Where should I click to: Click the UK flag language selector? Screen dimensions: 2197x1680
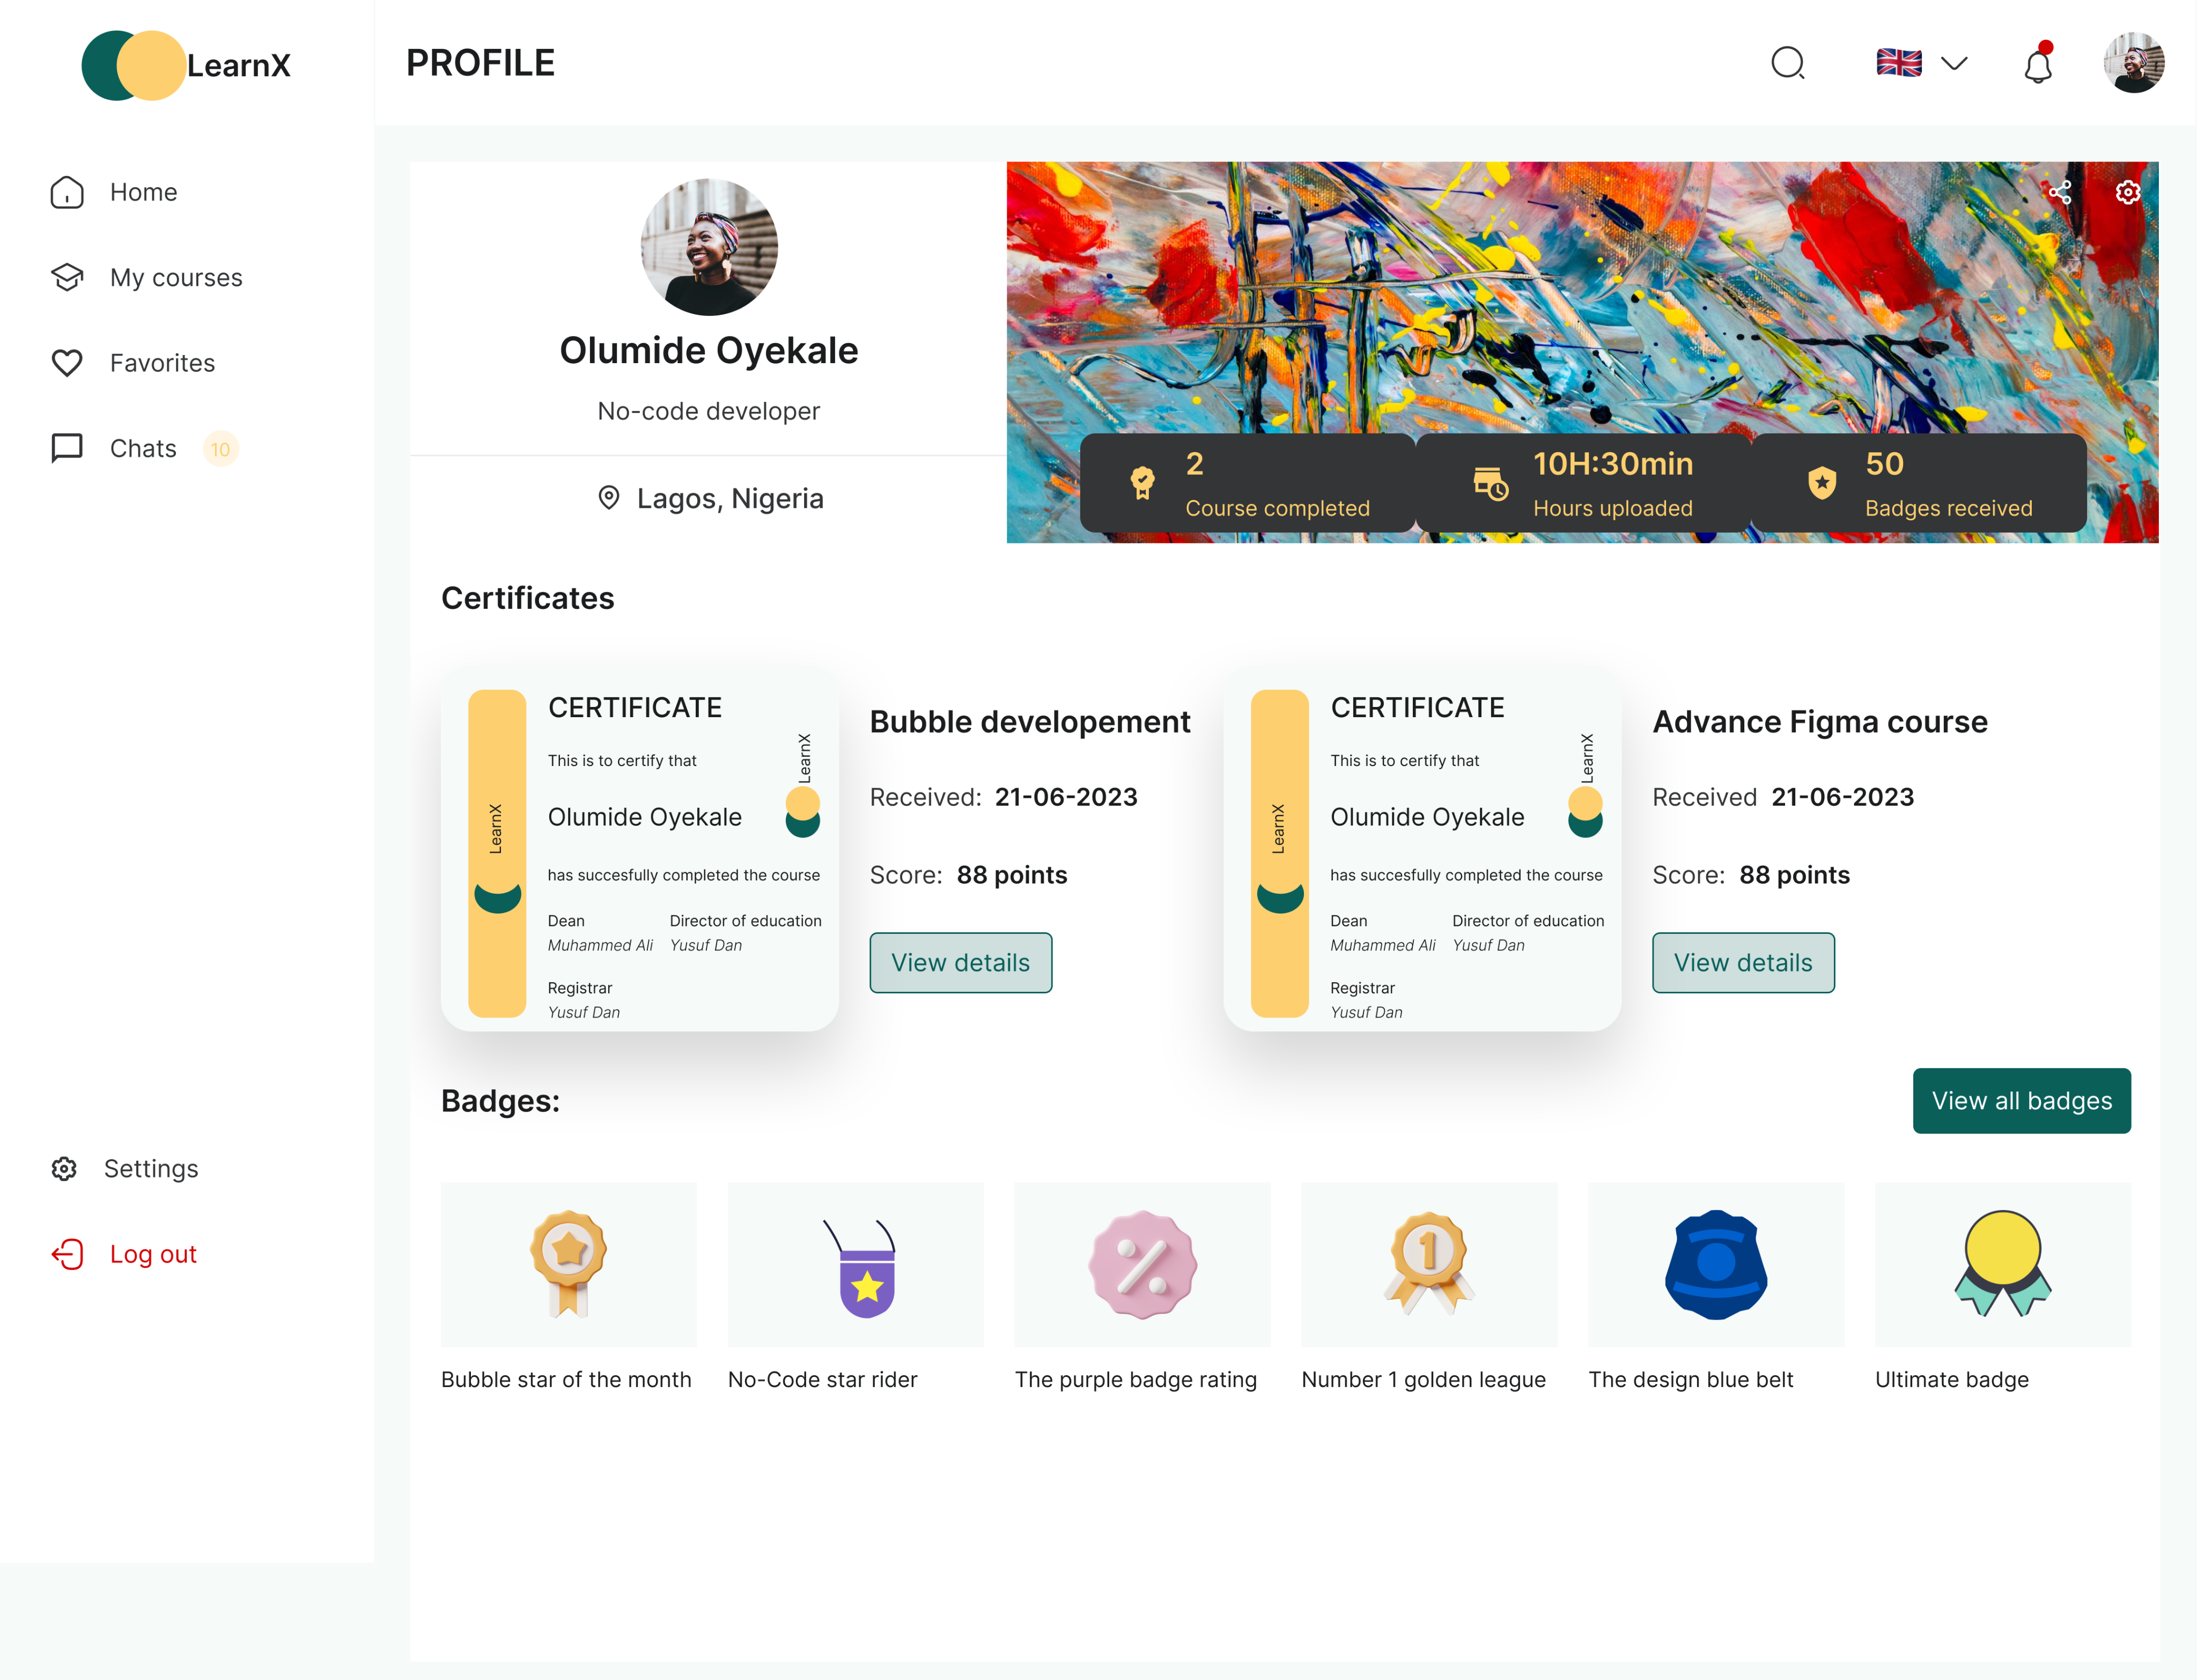point(1899,63)
